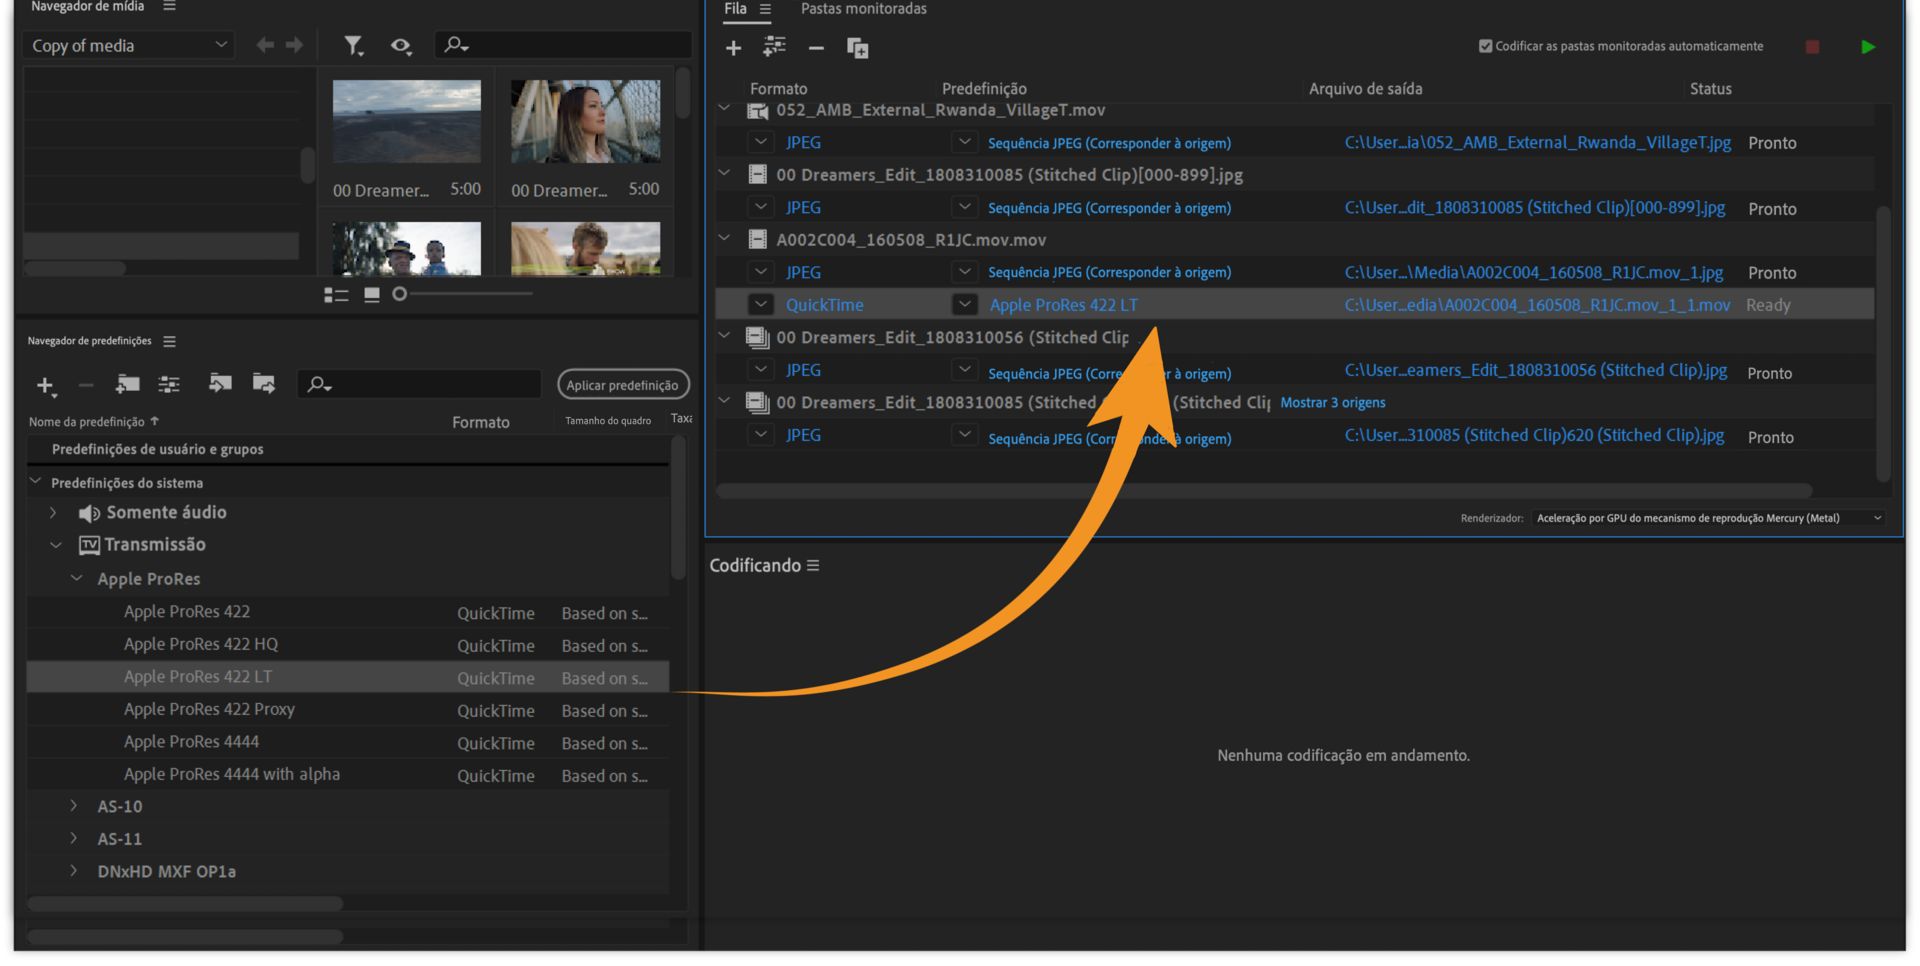Switch media browser to list view
1920x966 pixels.
click(x=336, y=295)
